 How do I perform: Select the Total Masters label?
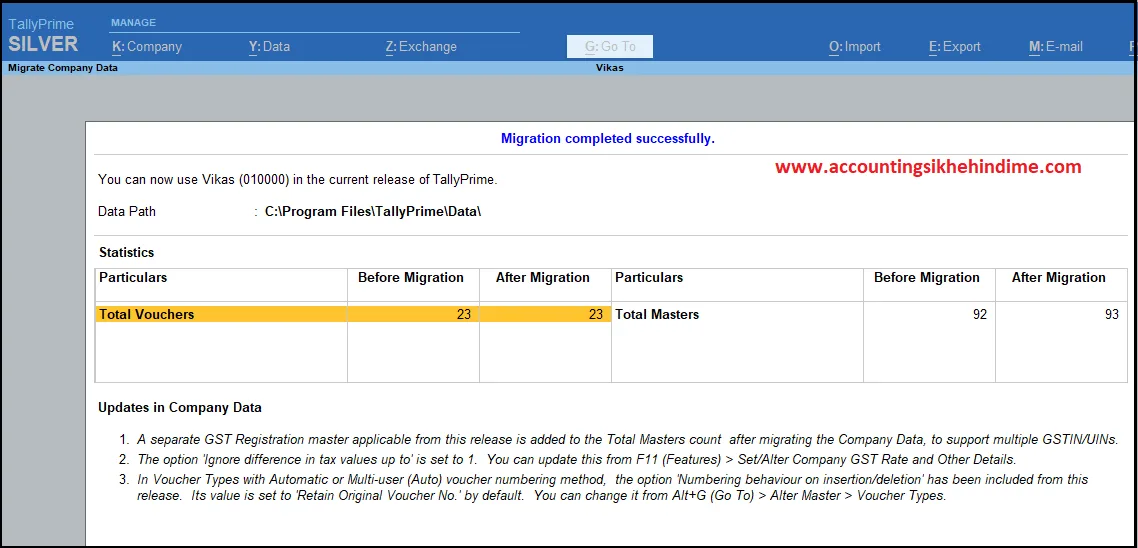(657, 314)
